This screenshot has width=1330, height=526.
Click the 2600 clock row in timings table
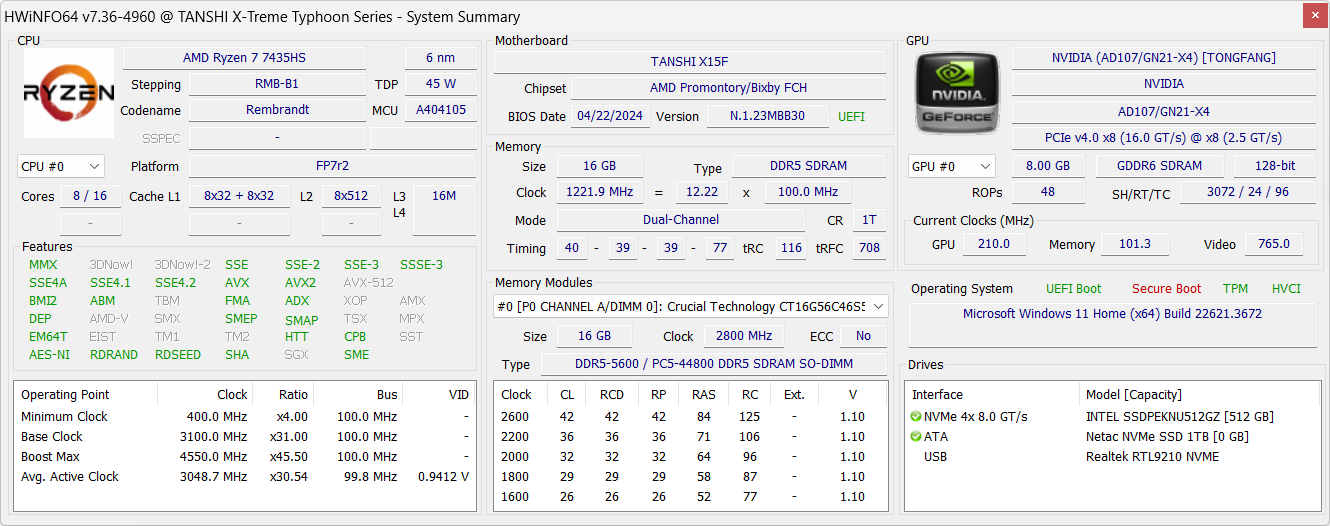[x=690, y=417]
